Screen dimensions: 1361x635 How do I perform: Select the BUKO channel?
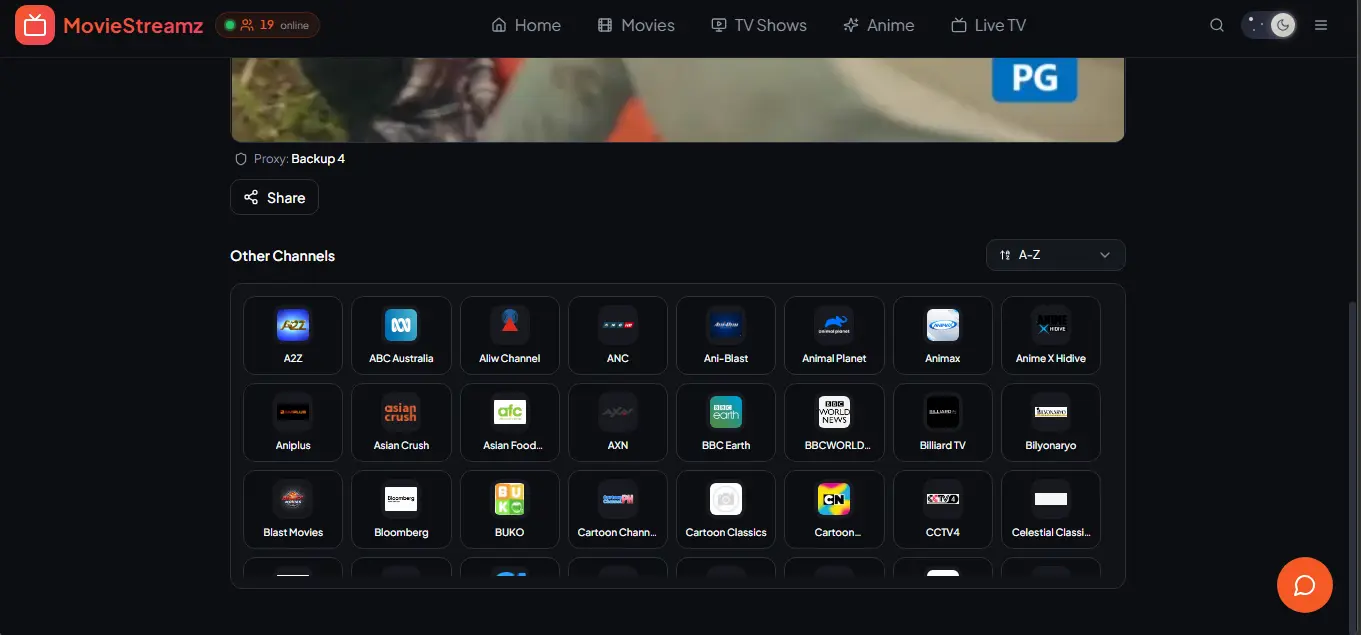[x=510, y=509]
